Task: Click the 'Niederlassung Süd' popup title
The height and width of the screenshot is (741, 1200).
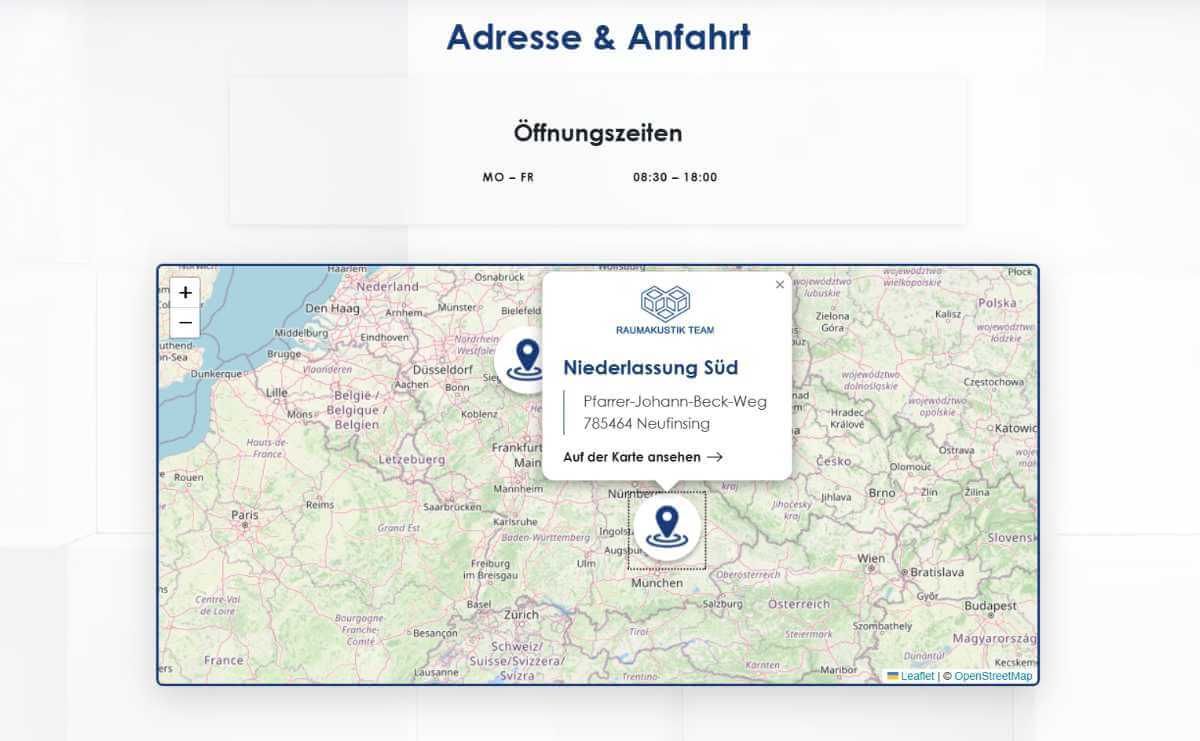Action: [650, 367]
